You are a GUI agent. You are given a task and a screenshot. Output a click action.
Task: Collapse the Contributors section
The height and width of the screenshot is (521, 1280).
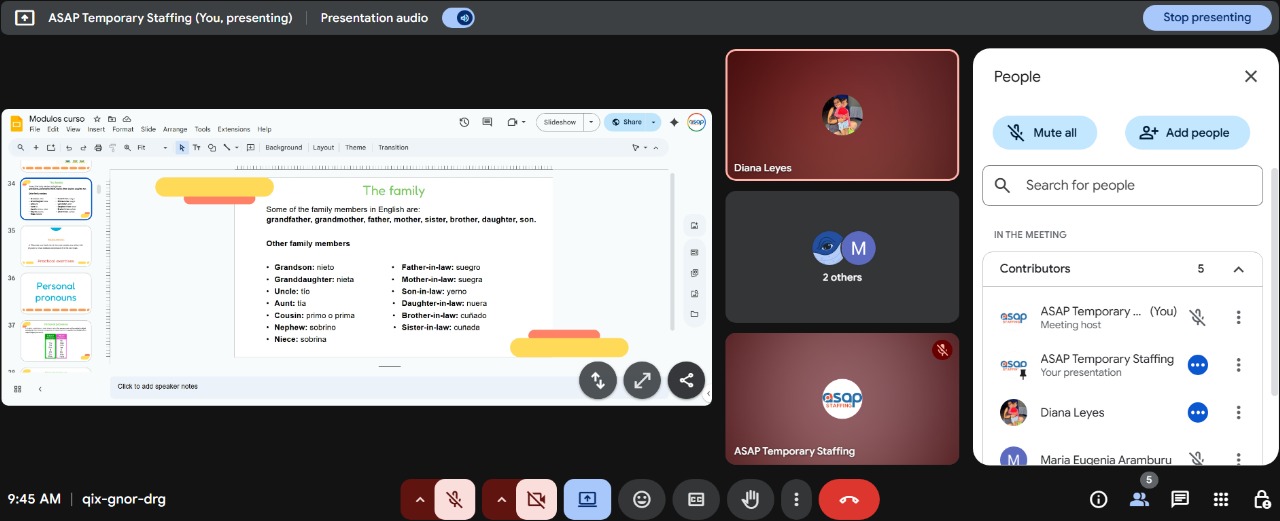pyautogui.click(x=1238, y=269)
